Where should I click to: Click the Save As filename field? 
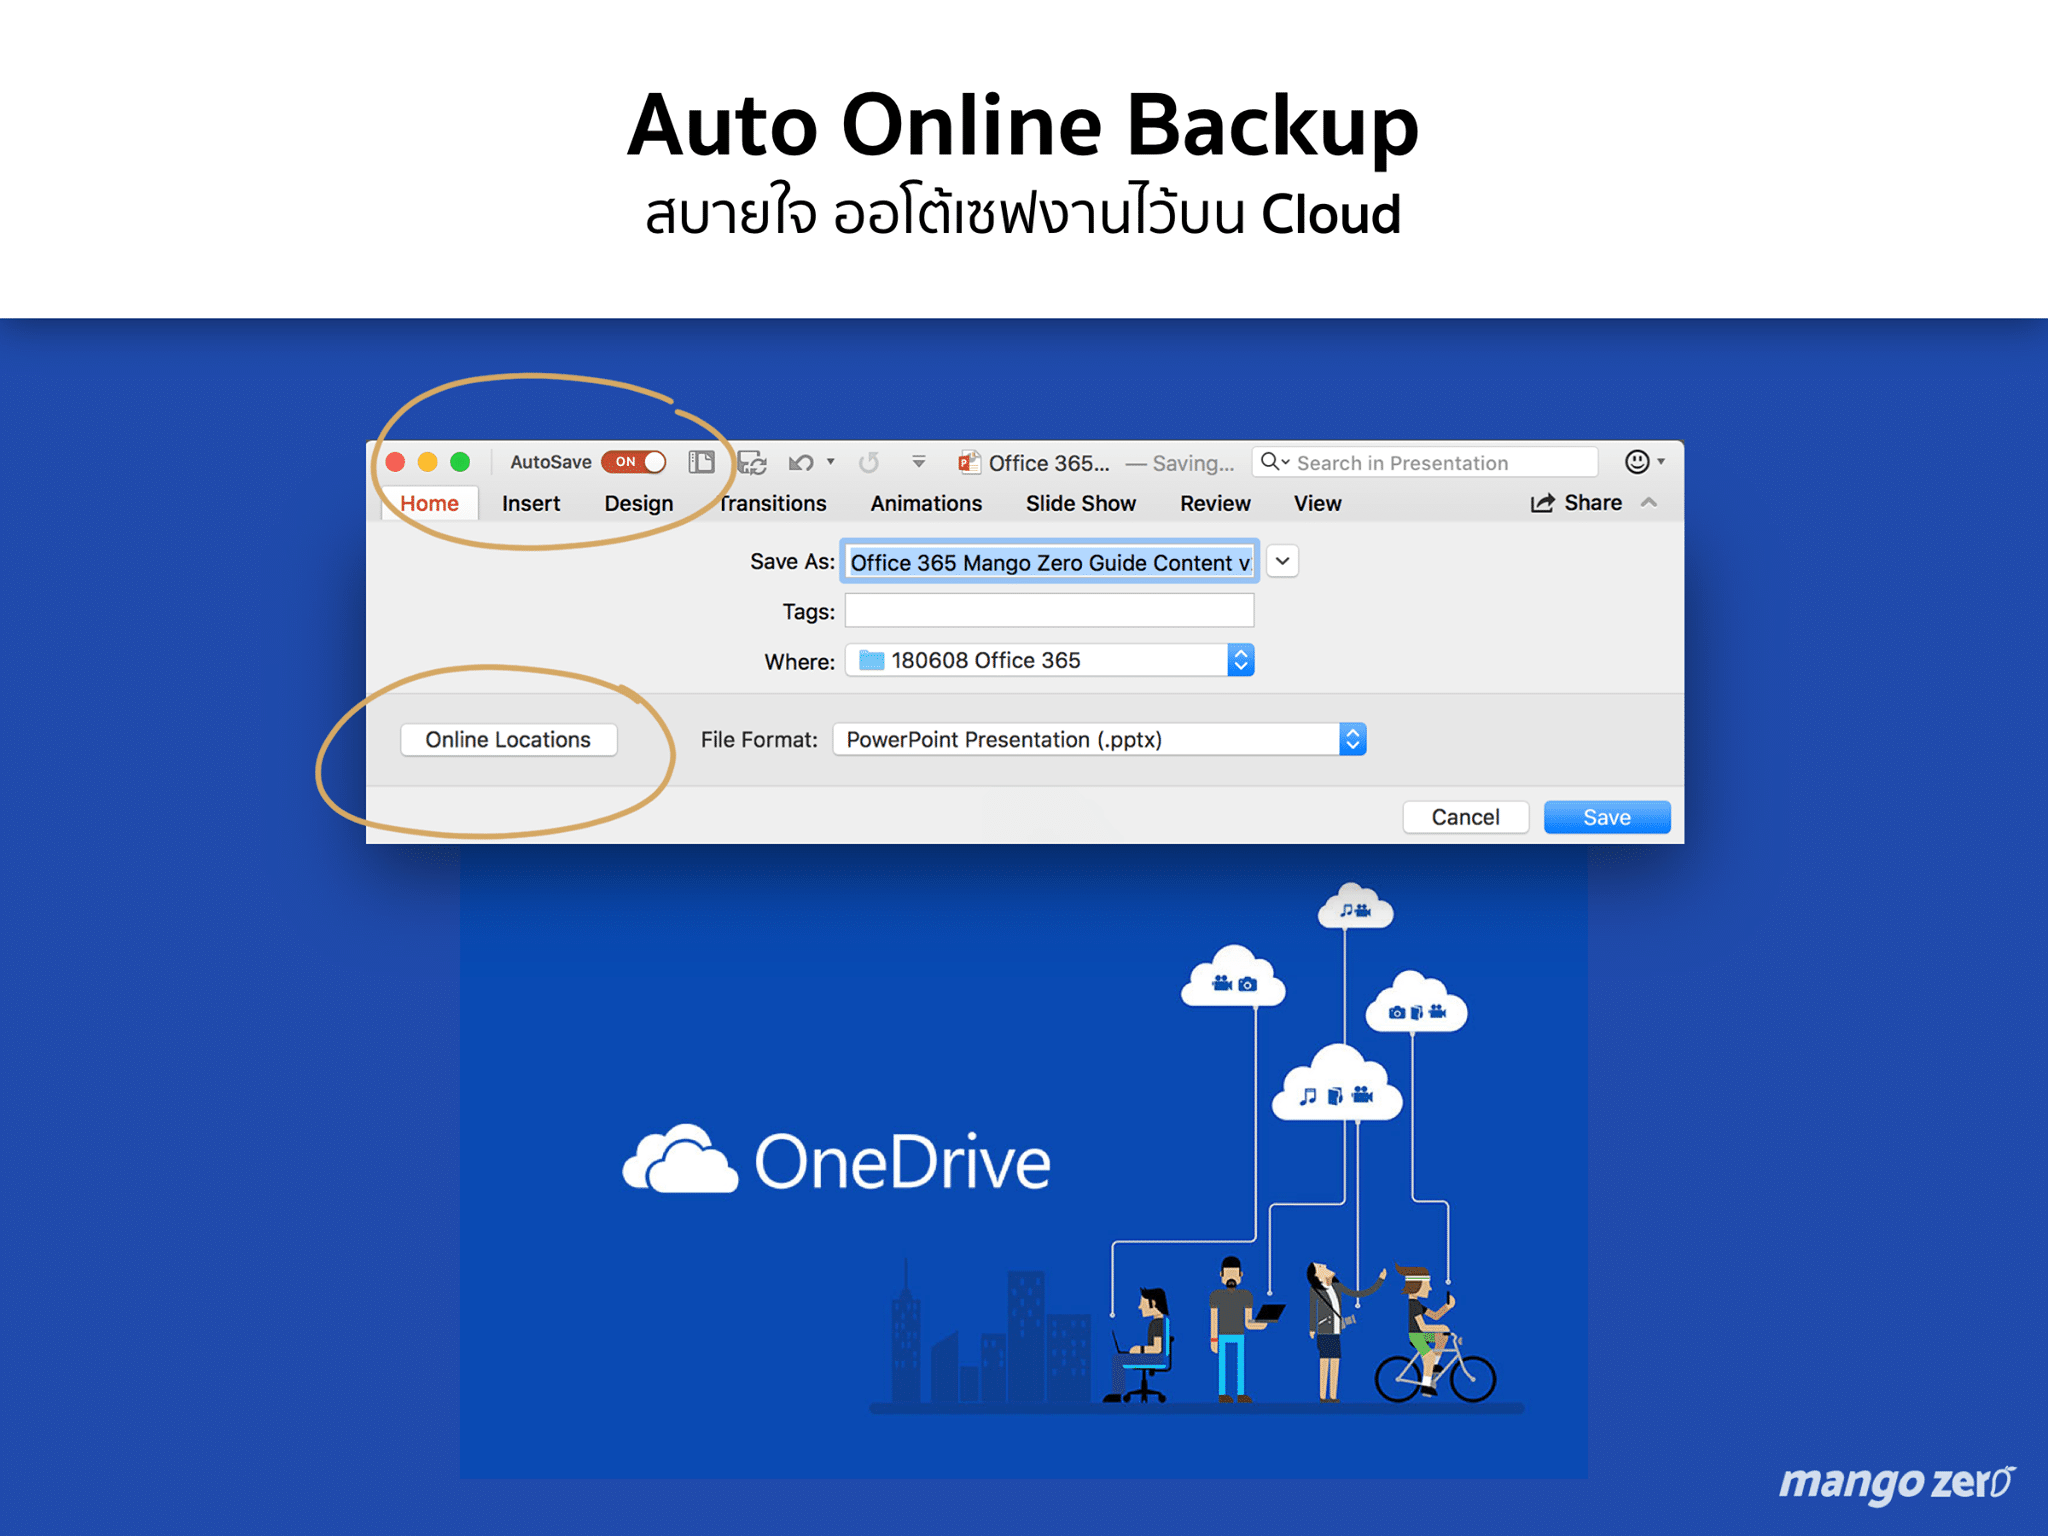(1048, 562)
